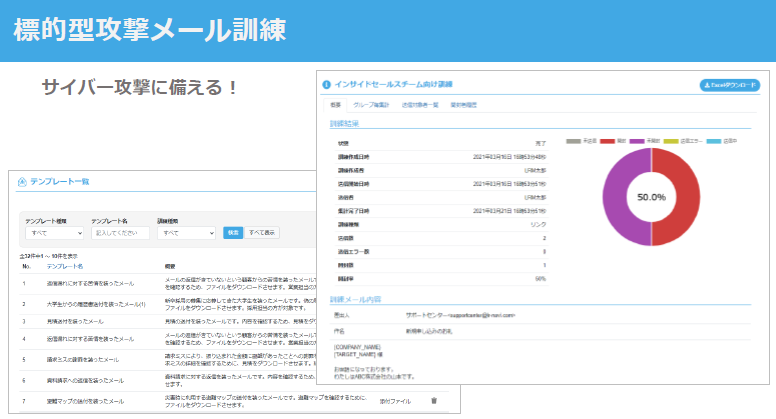
Task: Toggle the purple legend swatch above the chart
Action: coord(650,141)
